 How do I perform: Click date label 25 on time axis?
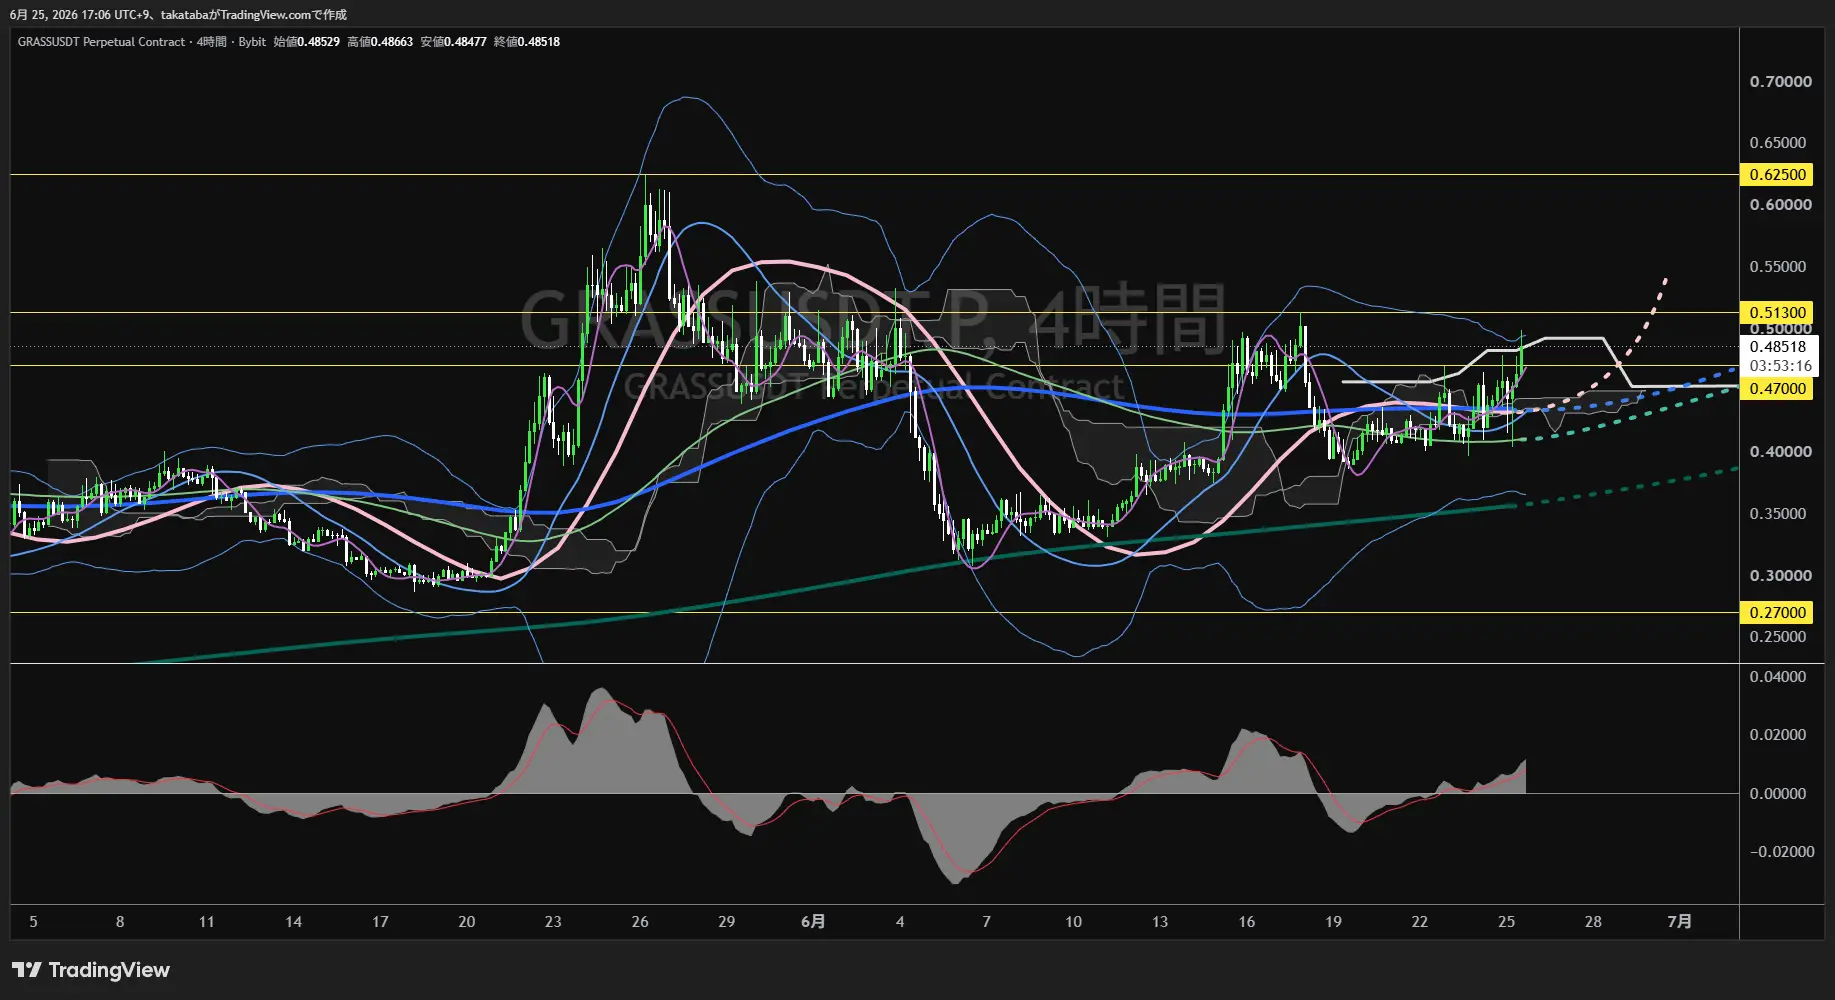tap(1507, 922)
